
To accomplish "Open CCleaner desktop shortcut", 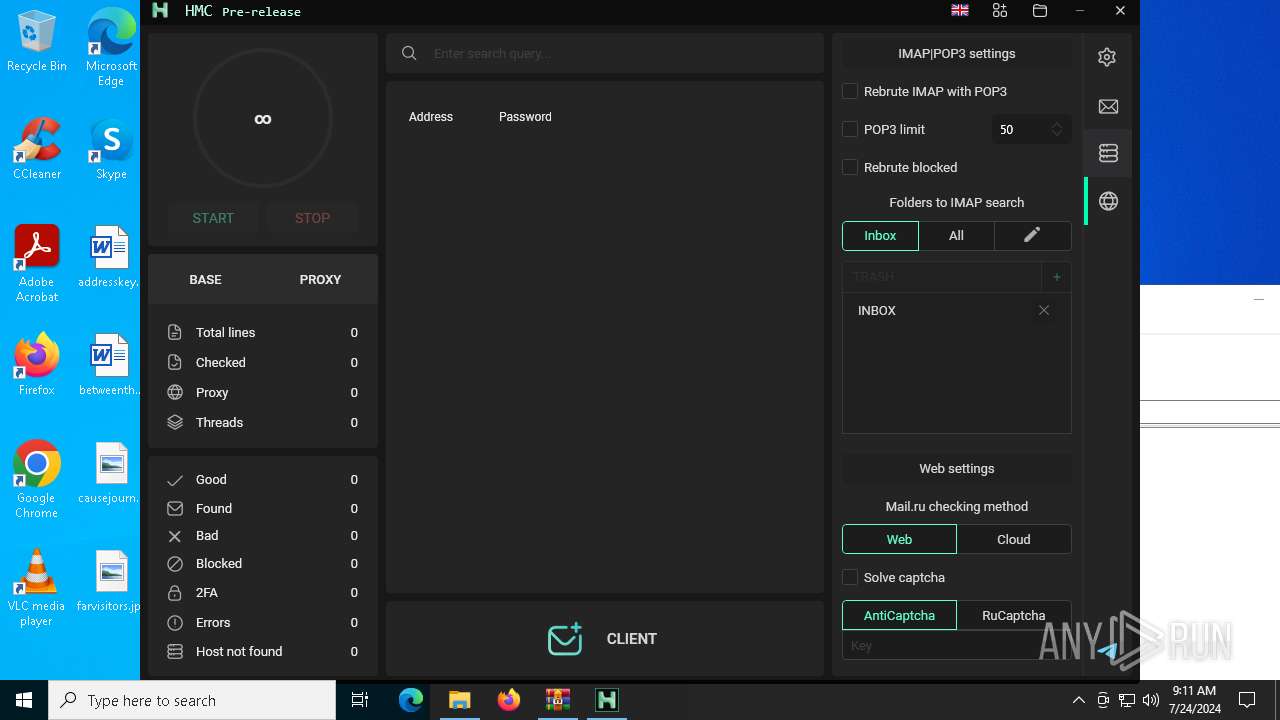I will tap(37, 148).
